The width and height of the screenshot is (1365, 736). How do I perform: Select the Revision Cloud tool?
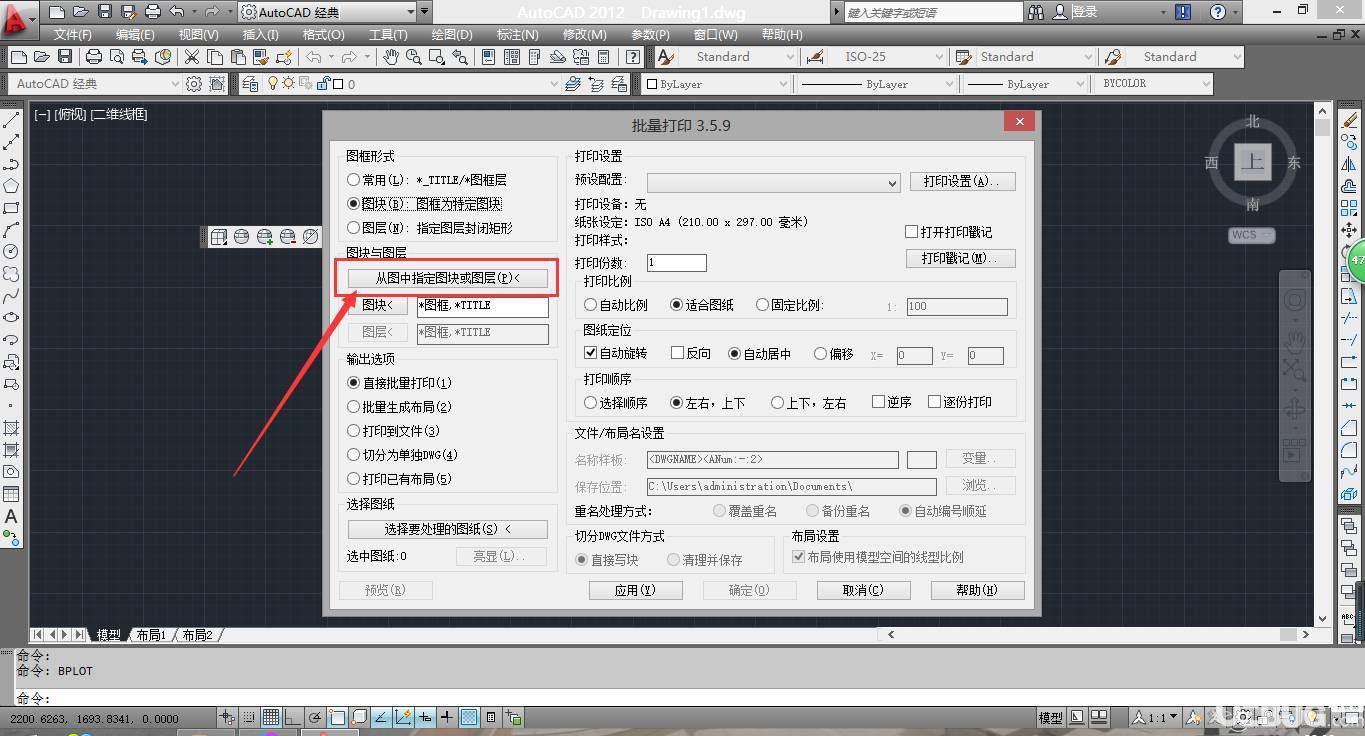11,274
